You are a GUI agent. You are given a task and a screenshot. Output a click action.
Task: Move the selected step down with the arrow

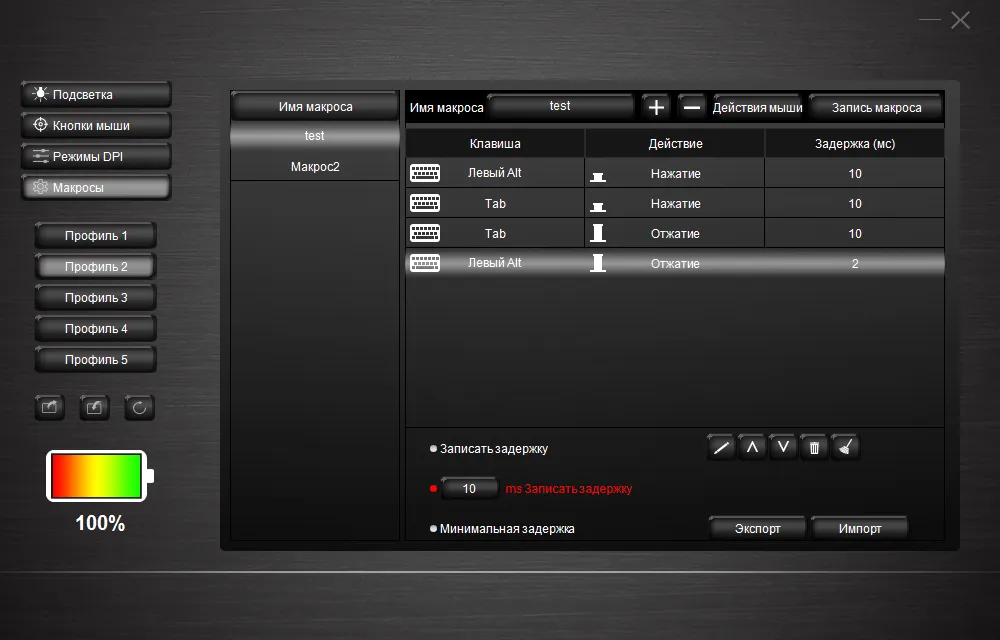(783, 448)
